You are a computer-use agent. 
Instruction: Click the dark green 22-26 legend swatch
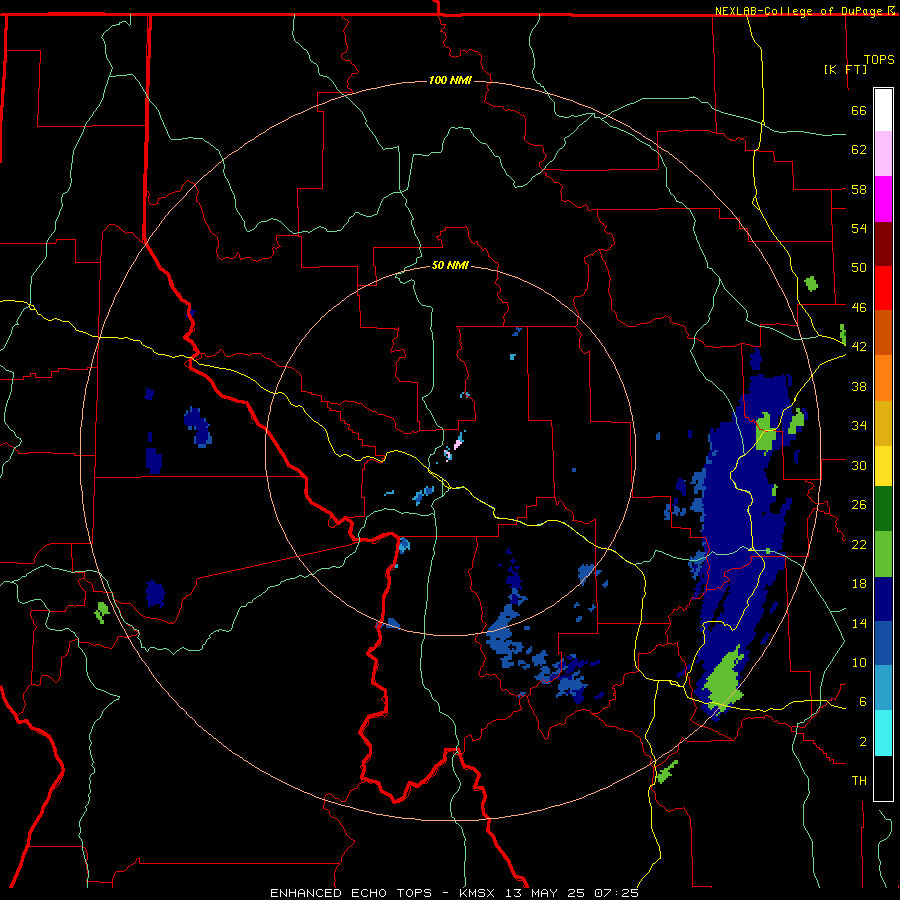coord(883,509)
